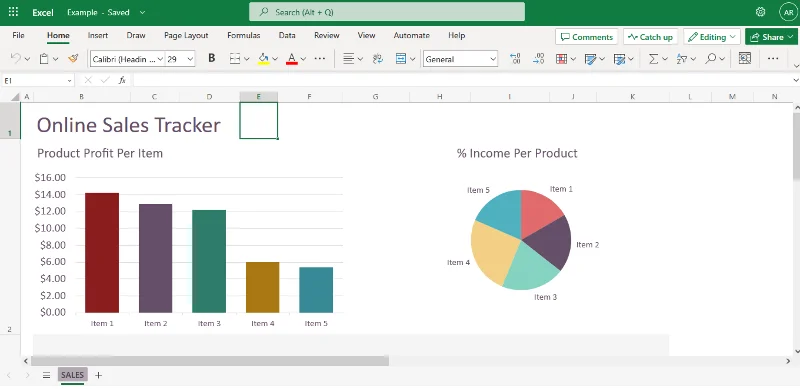
Task: Click the Catch up button
Action: click(651, 37)
